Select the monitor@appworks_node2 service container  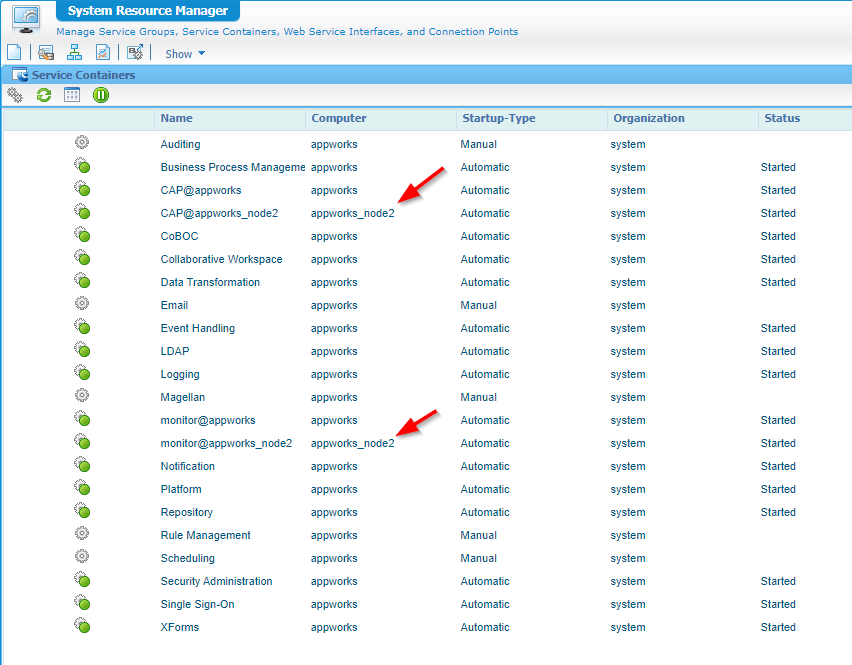click(x=226, y=443)
